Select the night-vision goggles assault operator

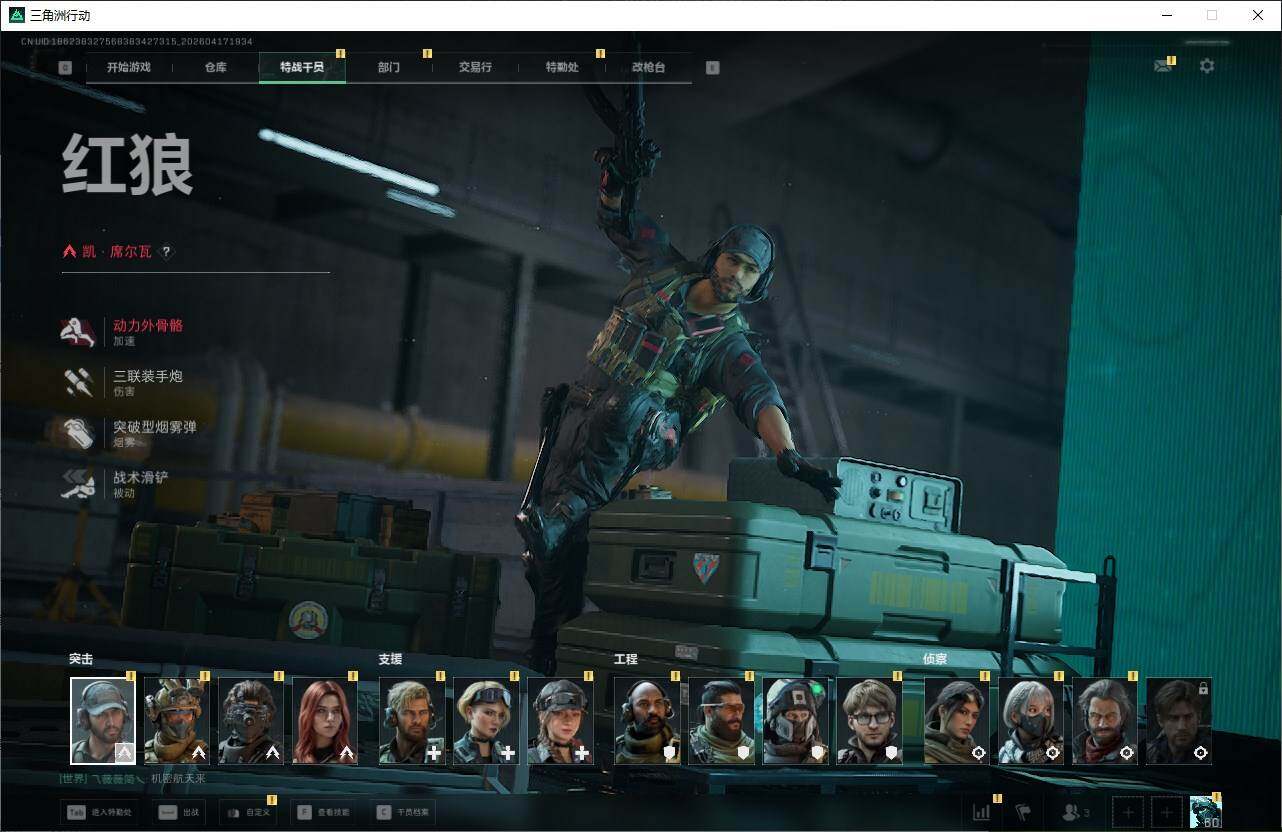(x=251, y=721)
